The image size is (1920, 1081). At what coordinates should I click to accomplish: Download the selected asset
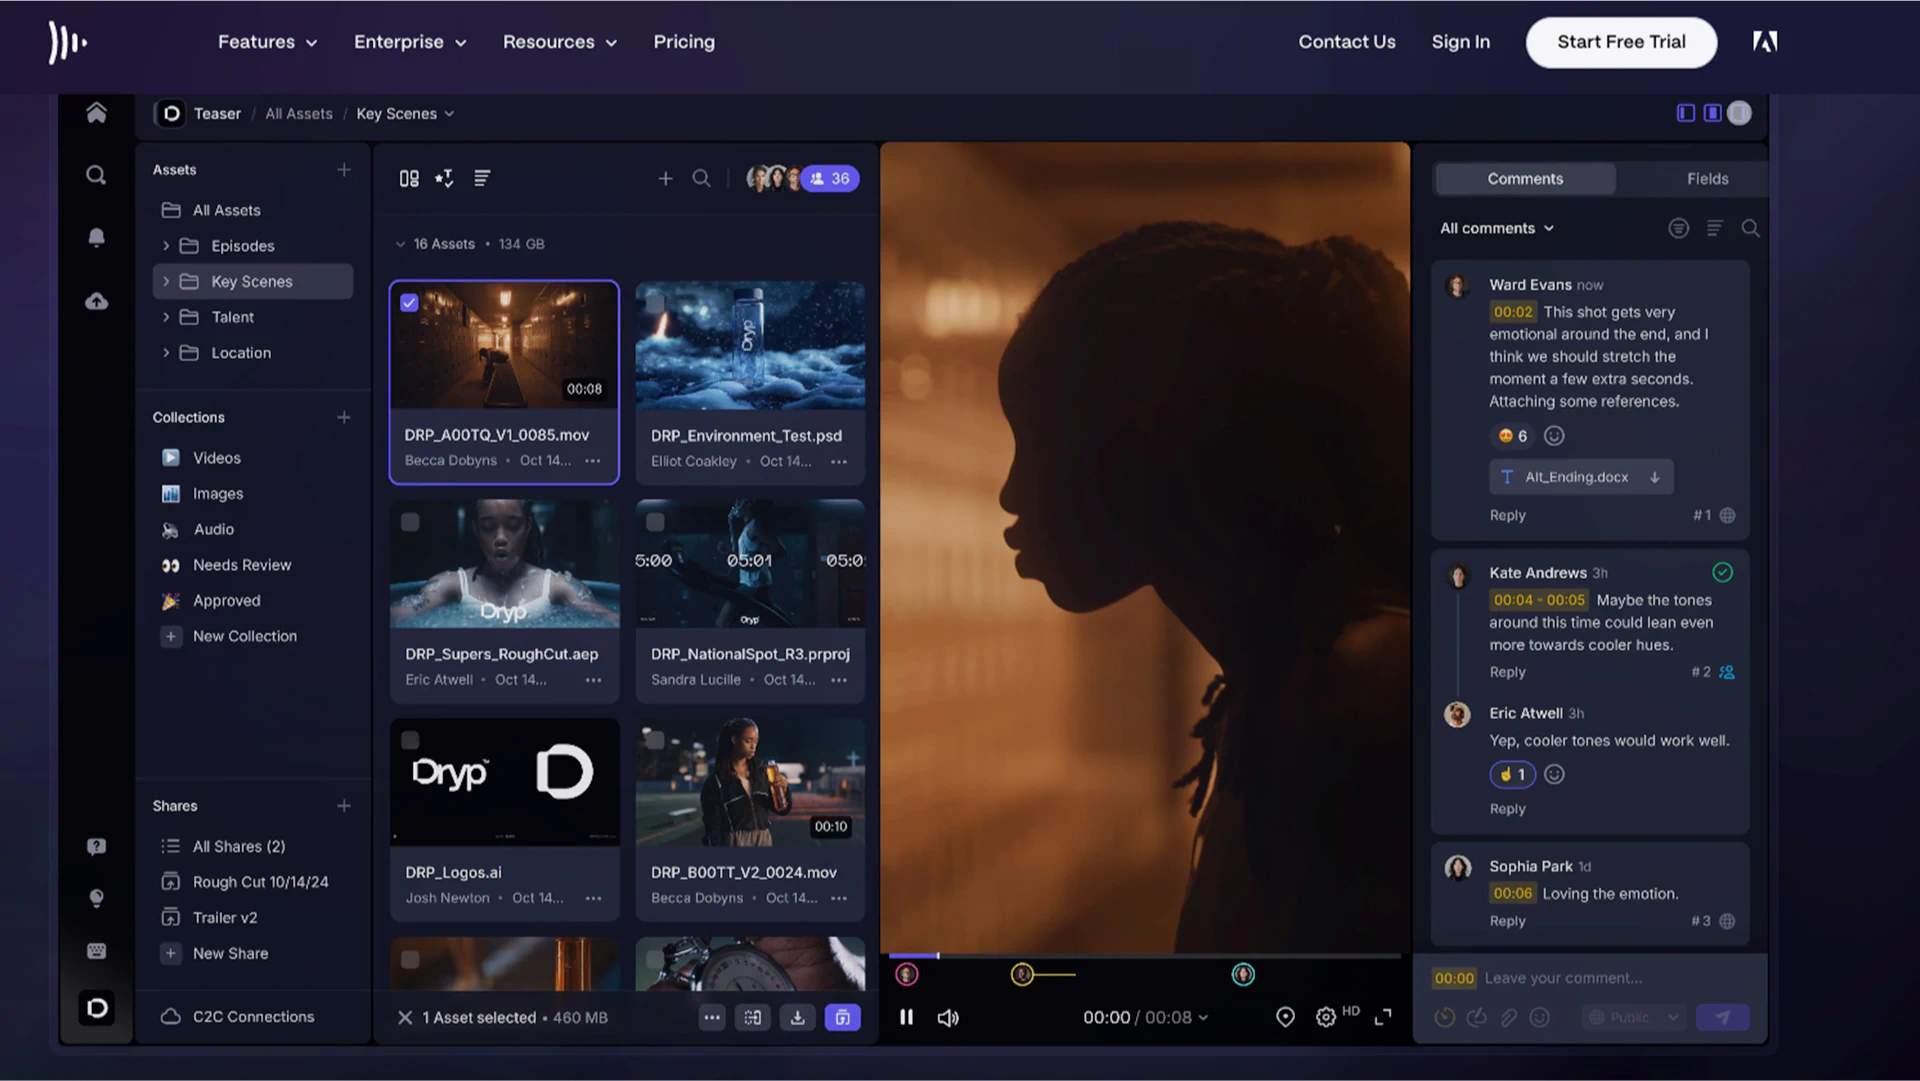[797, 1017]
